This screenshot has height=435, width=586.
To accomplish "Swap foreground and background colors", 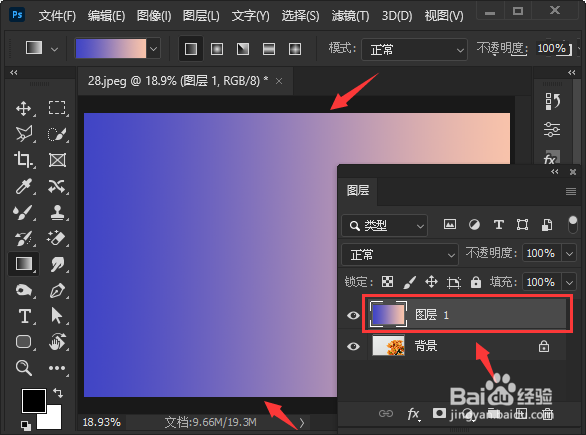I will 58,393.
